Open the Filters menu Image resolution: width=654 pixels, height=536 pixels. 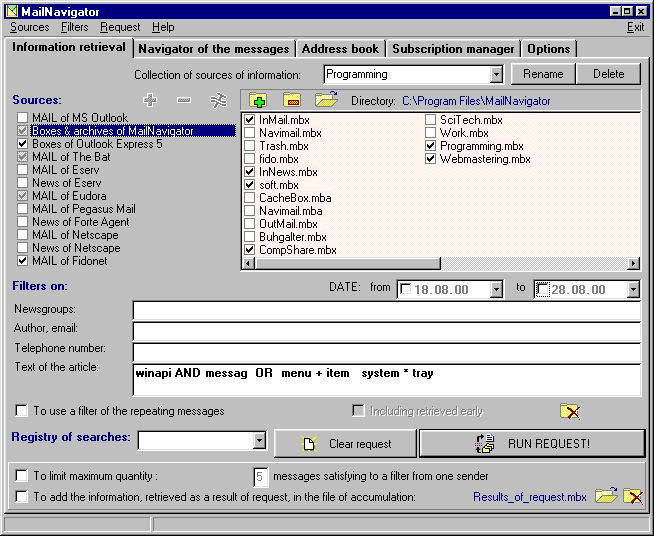74,27
